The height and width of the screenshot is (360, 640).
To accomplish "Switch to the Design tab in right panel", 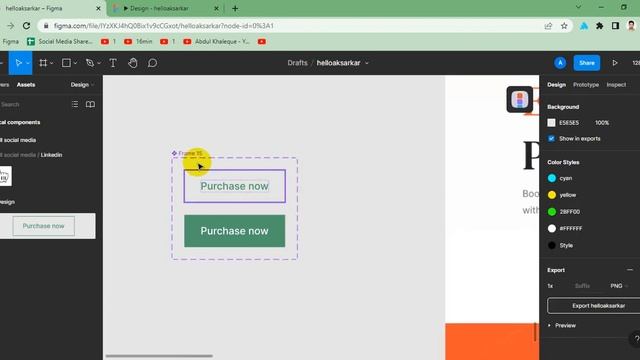I will [556, 85].
